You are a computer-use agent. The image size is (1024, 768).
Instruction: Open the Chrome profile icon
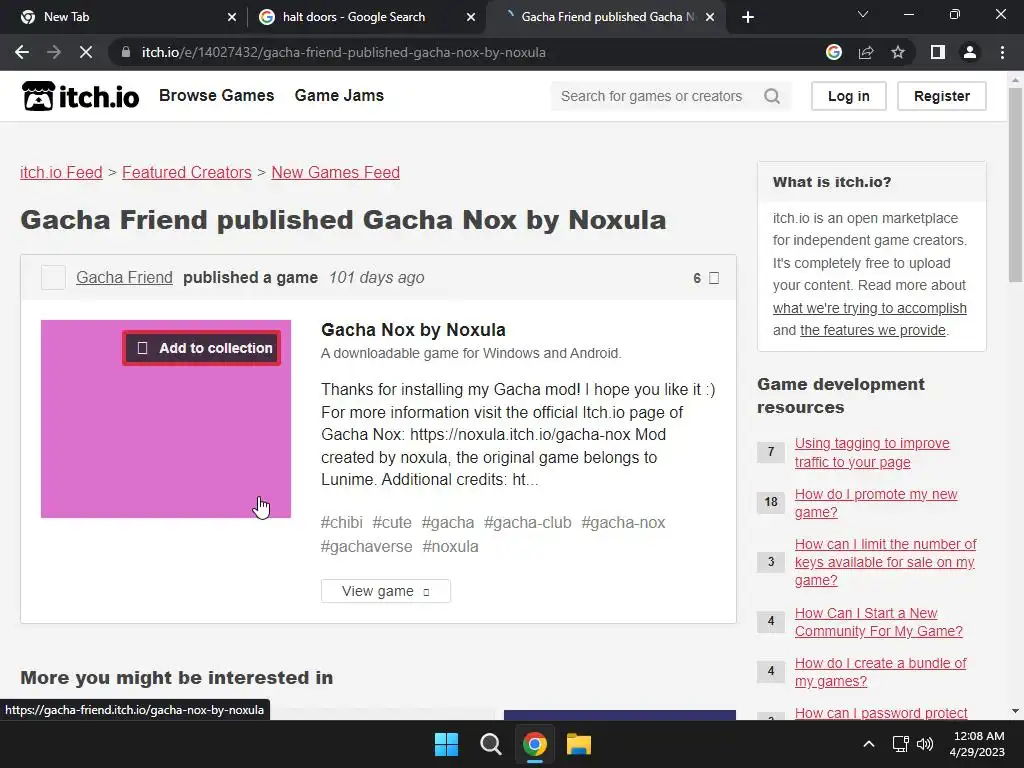point(970,52)
